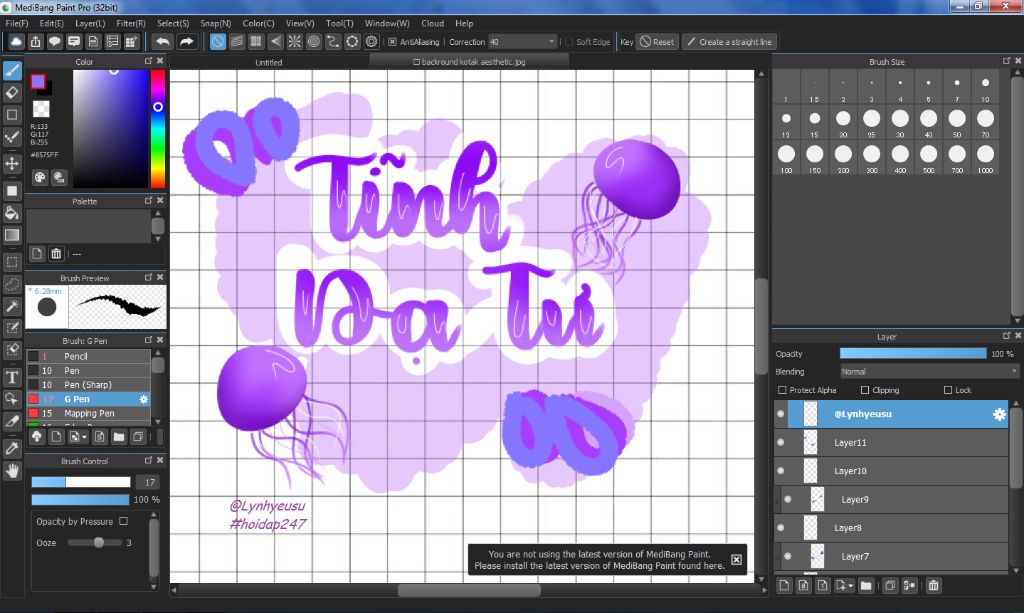
Task: Create a new raster layer icon
Action: tap(784, 586)
